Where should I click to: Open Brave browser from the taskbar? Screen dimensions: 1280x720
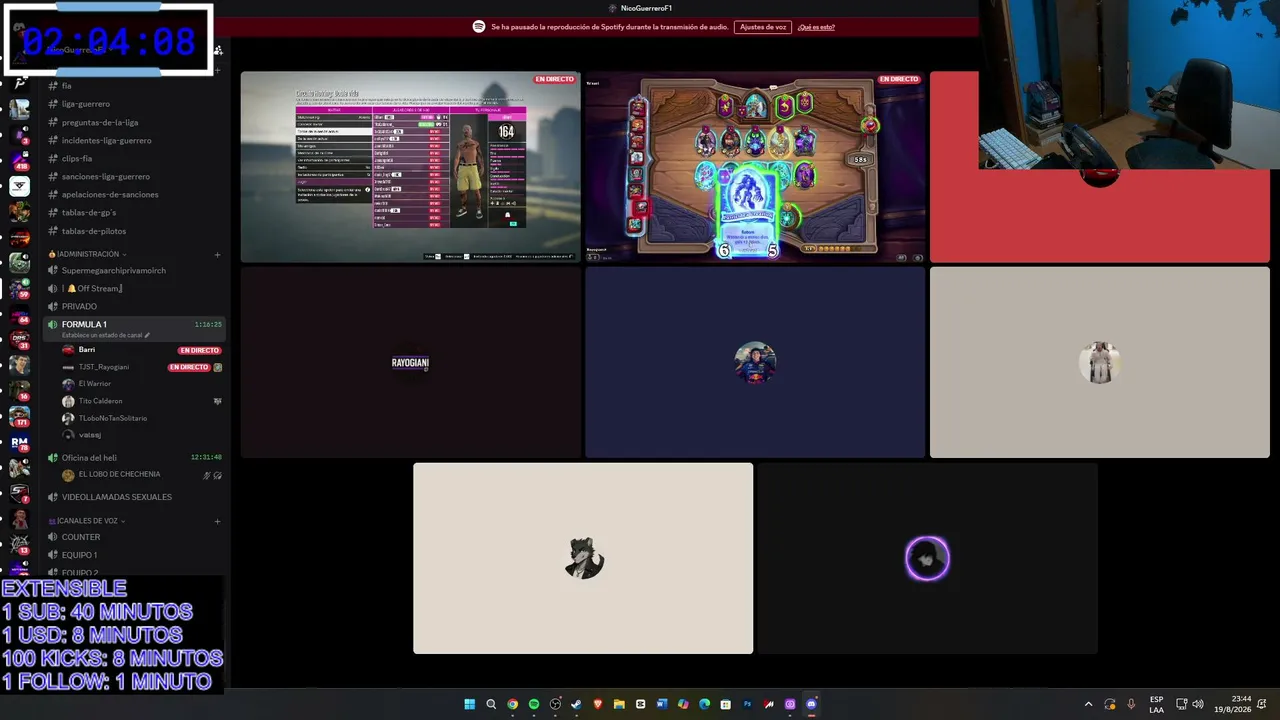pos(598,704)
